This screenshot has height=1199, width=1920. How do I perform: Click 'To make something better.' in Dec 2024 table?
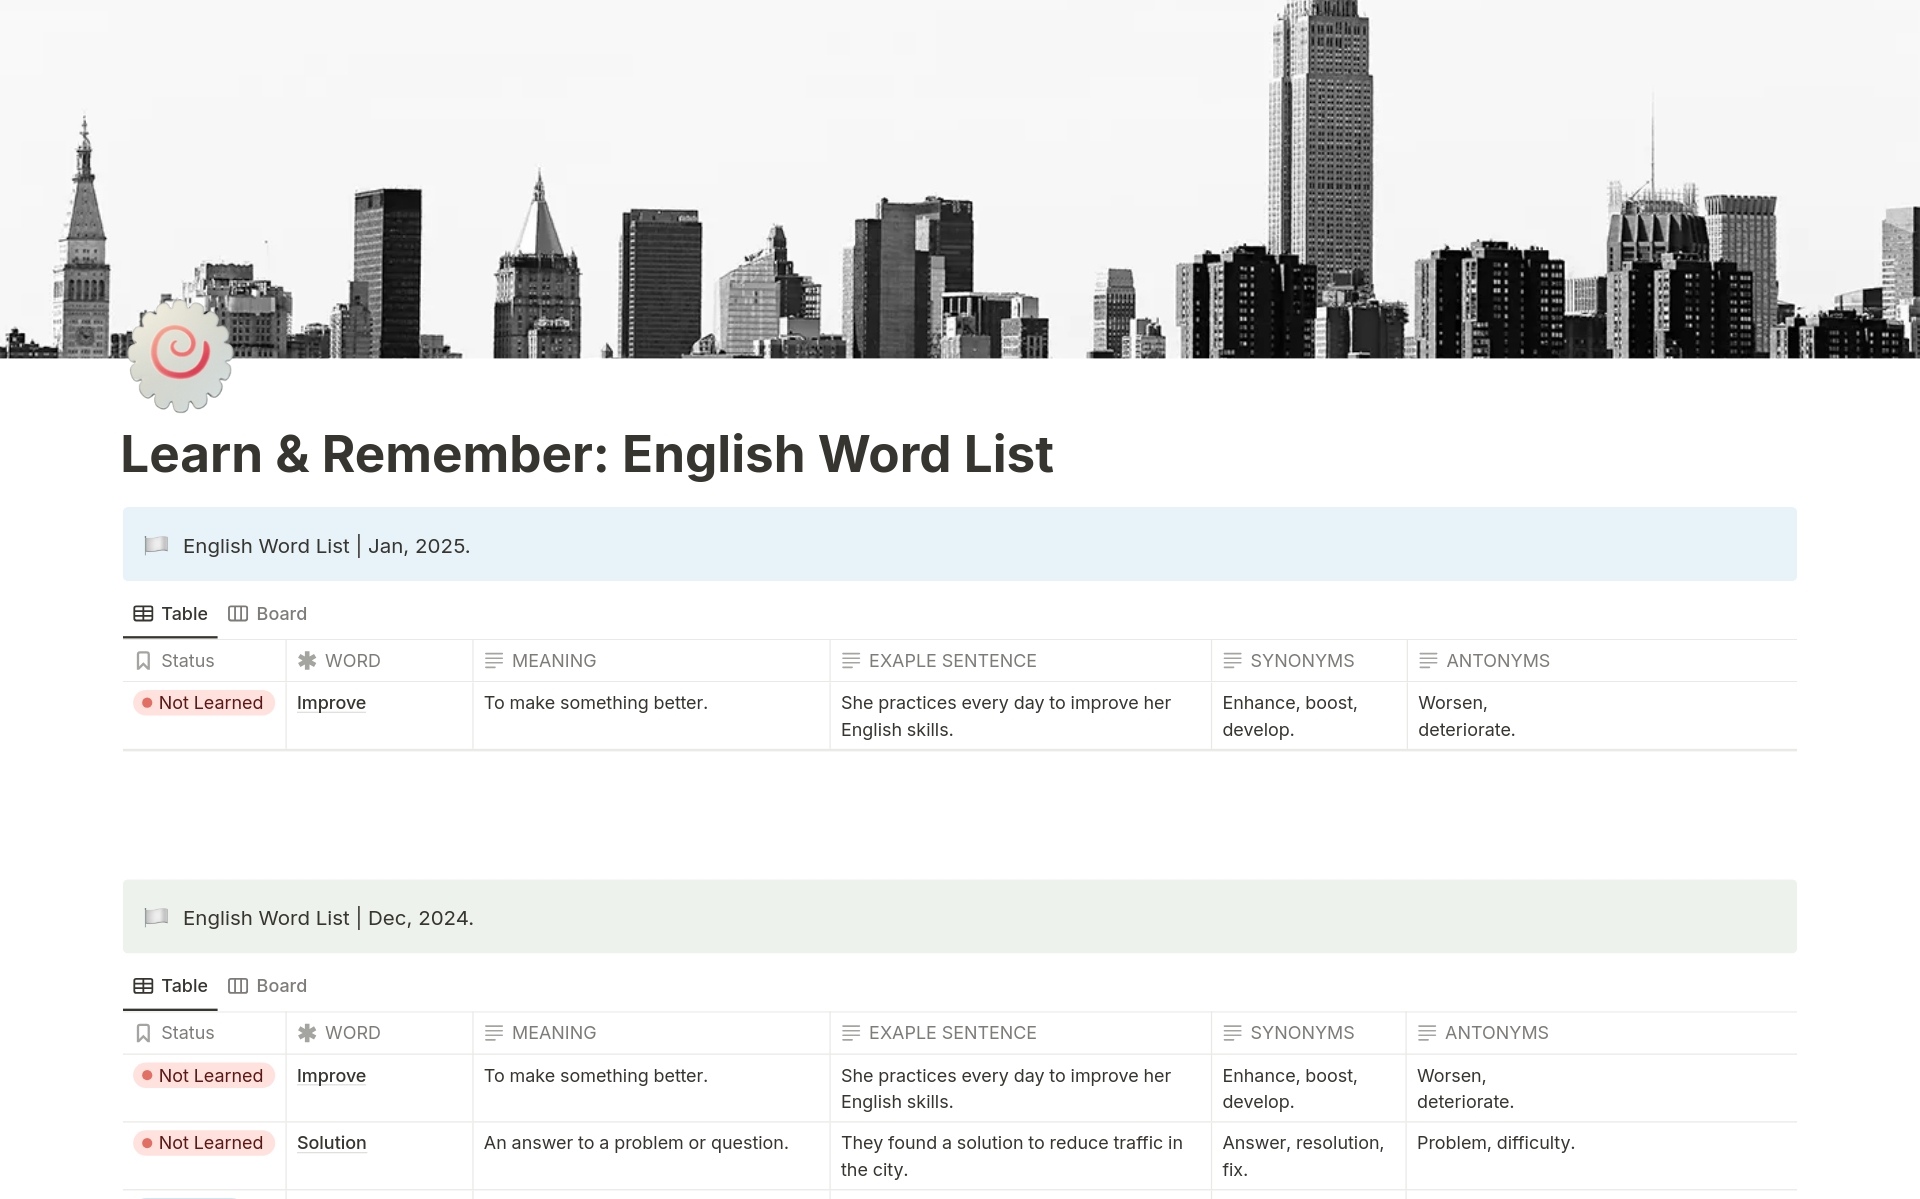pyautogui.click(x=596, y=1075)
